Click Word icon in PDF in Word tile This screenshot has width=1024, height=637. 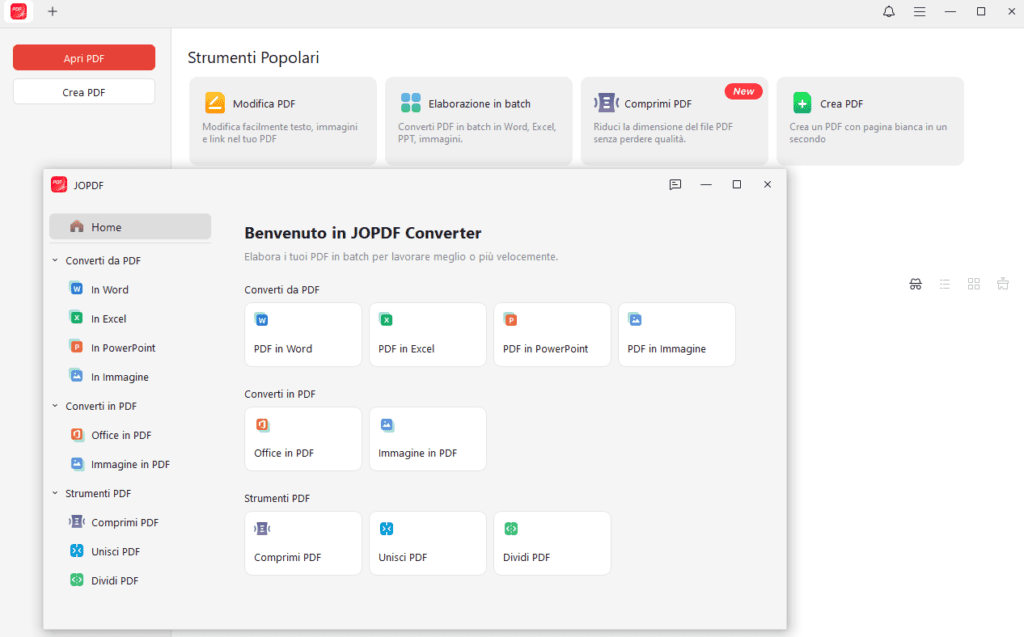[x=261, y=320]
